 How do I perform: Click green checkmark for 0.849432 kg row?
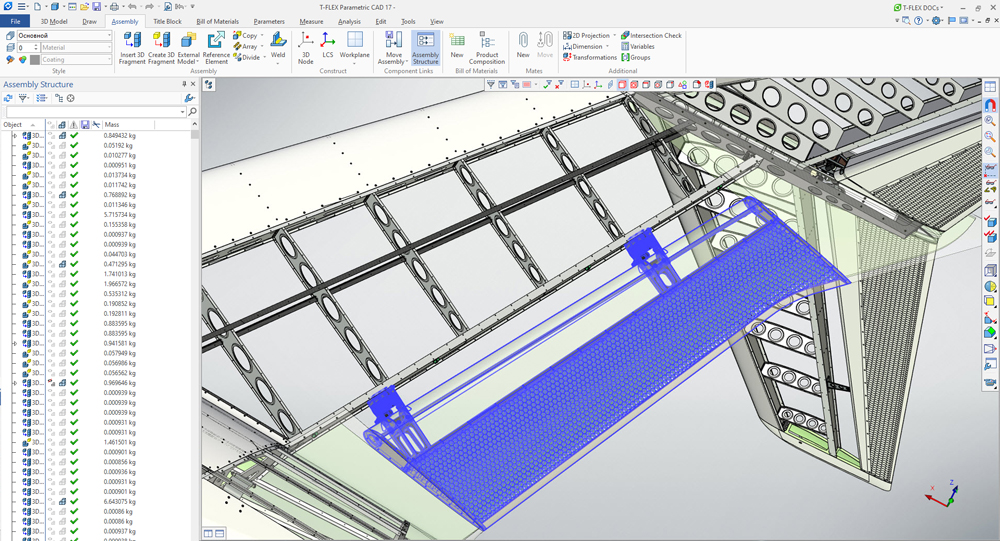point(74,135)
